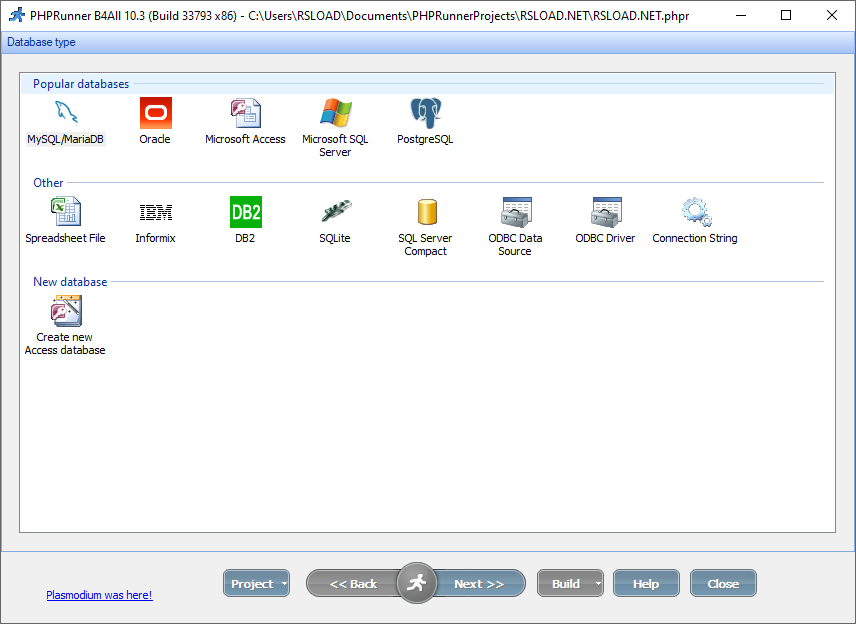Pick the Microsoft Access icon
Screen dimensions: 856x624
point(246,113)
